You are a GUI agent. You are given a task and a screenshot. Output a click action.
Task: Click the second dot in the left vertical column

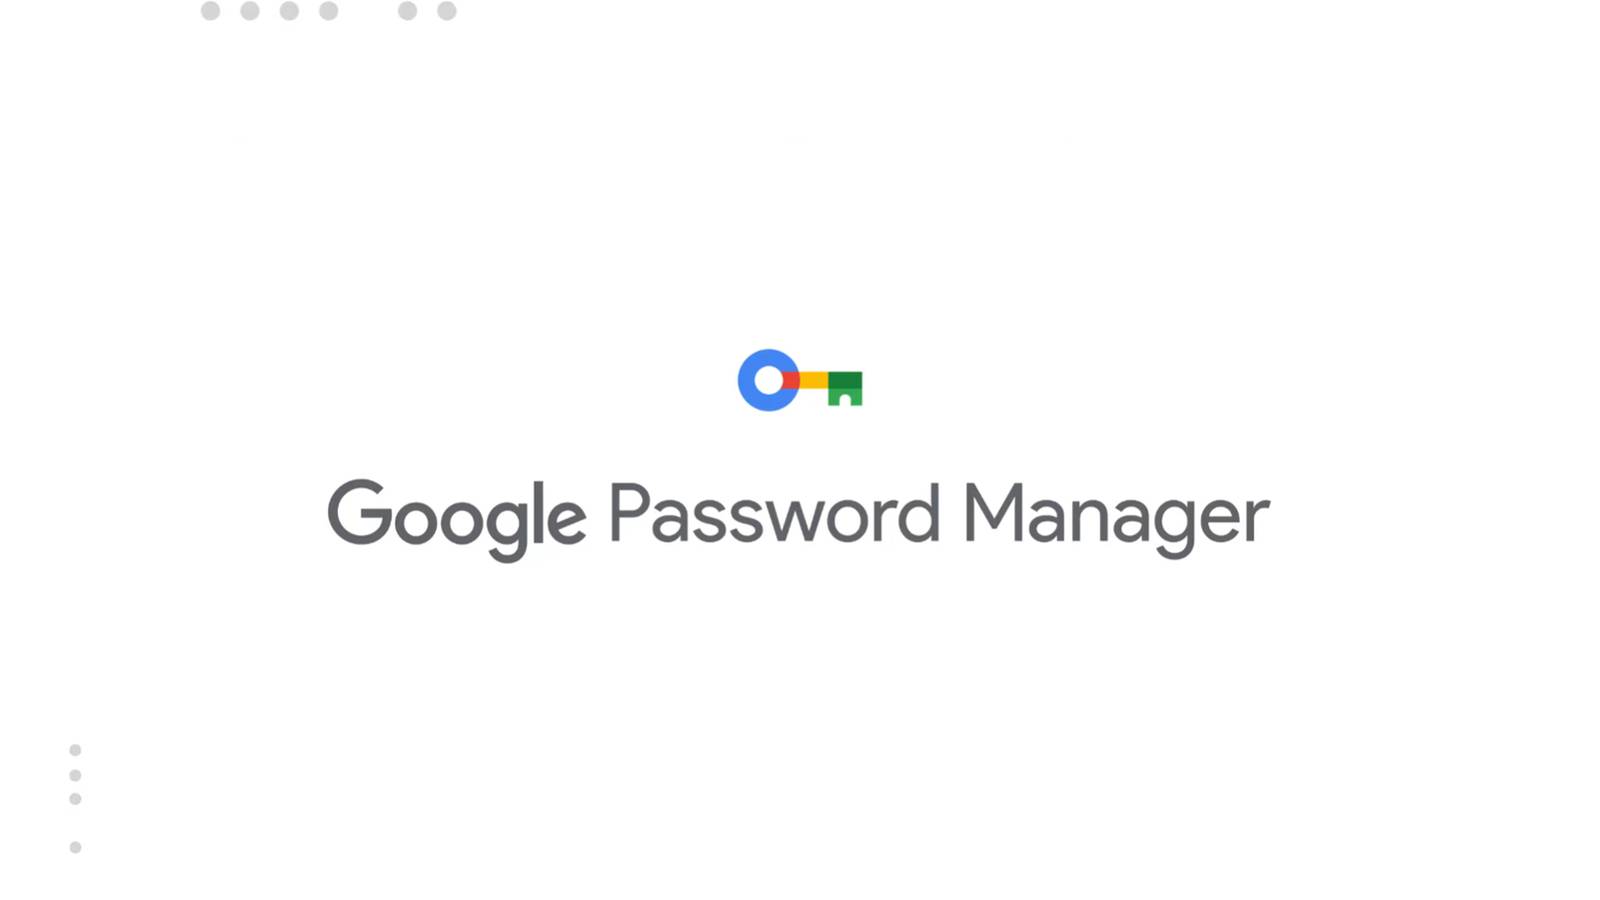pos(75,775)
